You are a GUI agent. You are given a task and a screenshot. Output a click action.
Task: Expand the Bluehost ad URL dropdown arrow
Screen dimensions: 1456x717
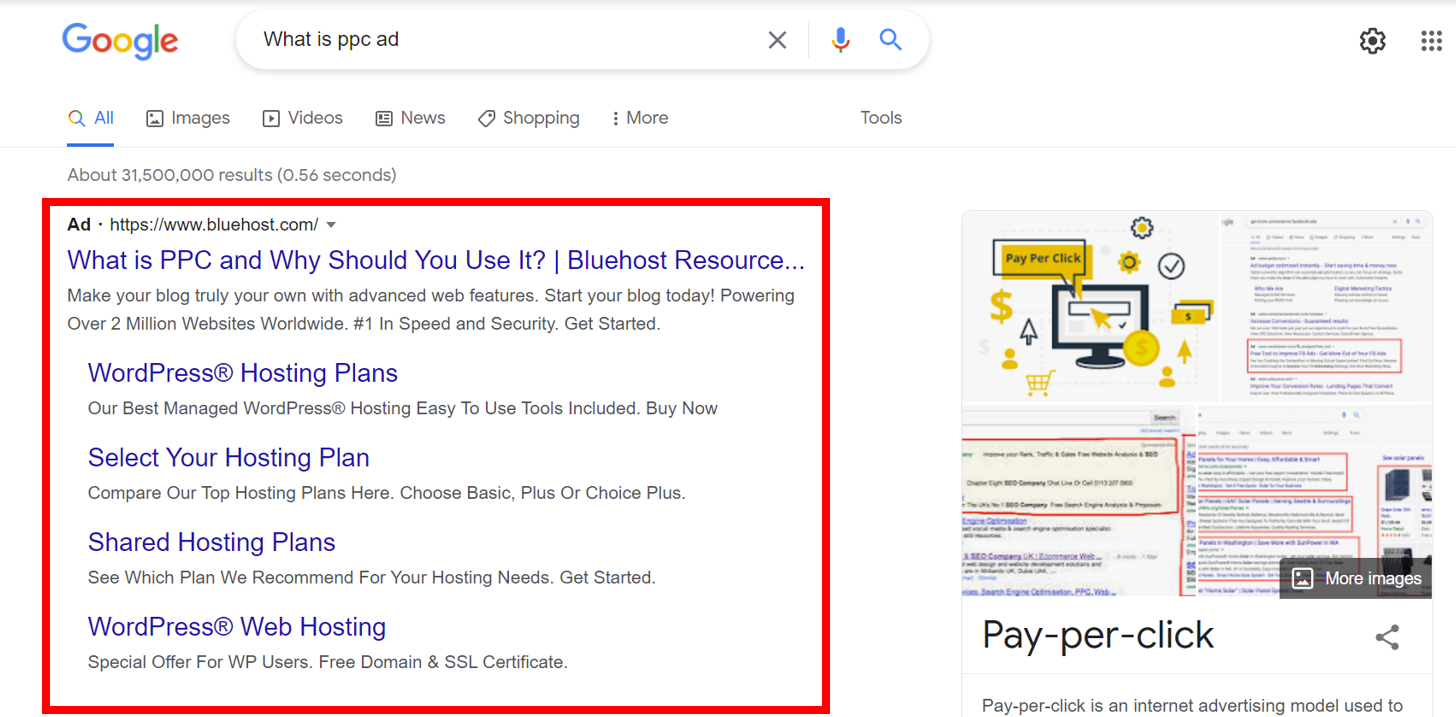coord(332,225)
